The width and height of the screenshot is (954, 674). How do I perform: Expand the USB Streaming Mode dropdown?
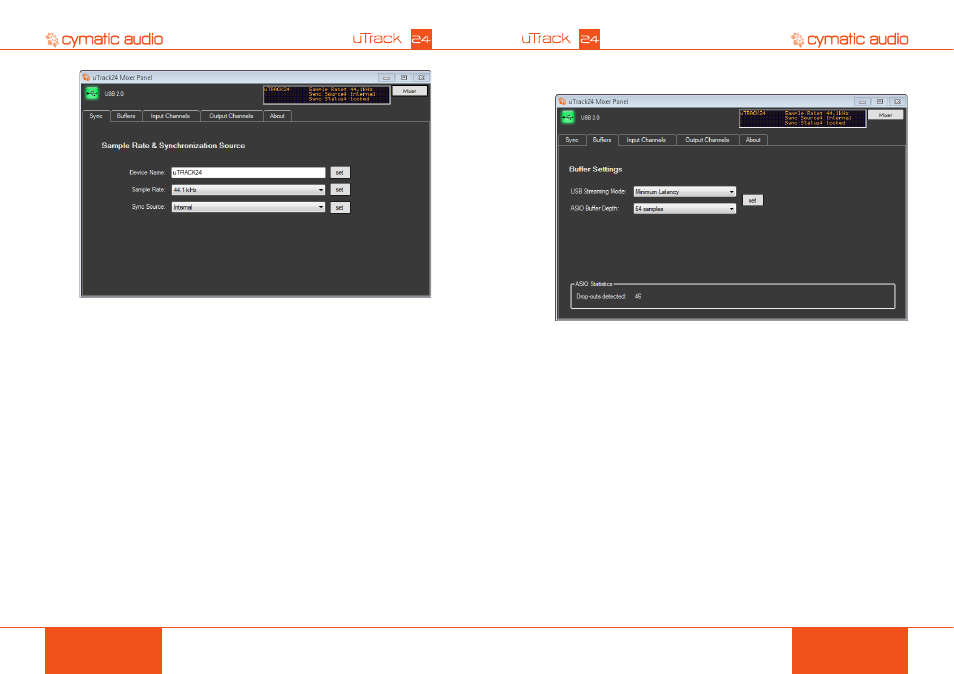(x=684, y=192)
